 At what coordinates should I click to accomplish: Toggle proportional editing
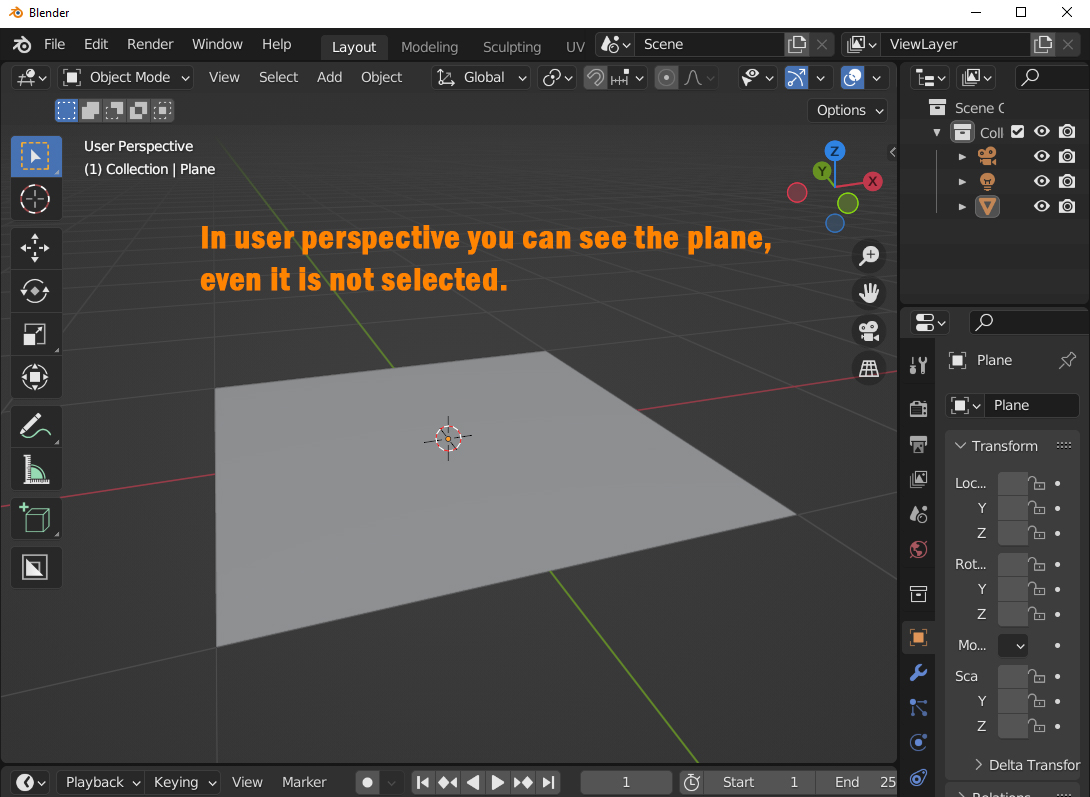pyautogui.click(x=666, y=77)
